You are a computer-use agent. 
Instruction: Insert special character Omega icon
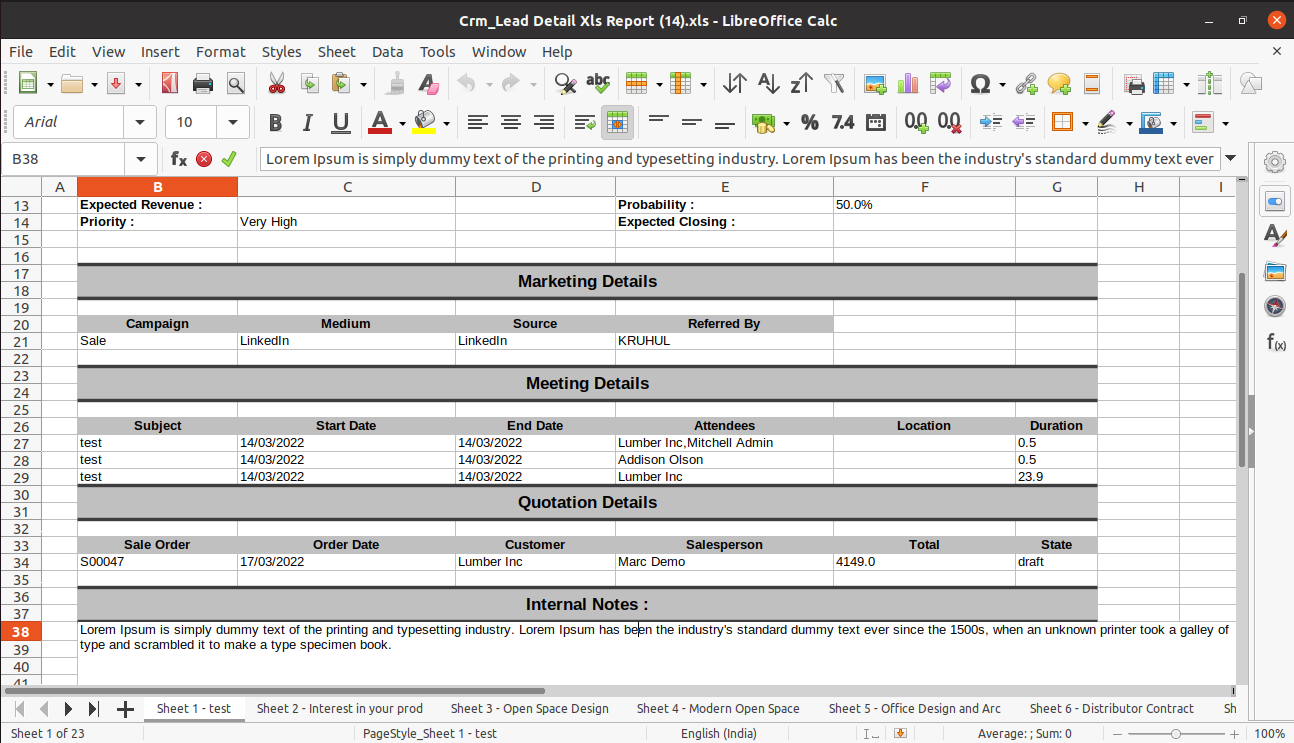(981, 84)
